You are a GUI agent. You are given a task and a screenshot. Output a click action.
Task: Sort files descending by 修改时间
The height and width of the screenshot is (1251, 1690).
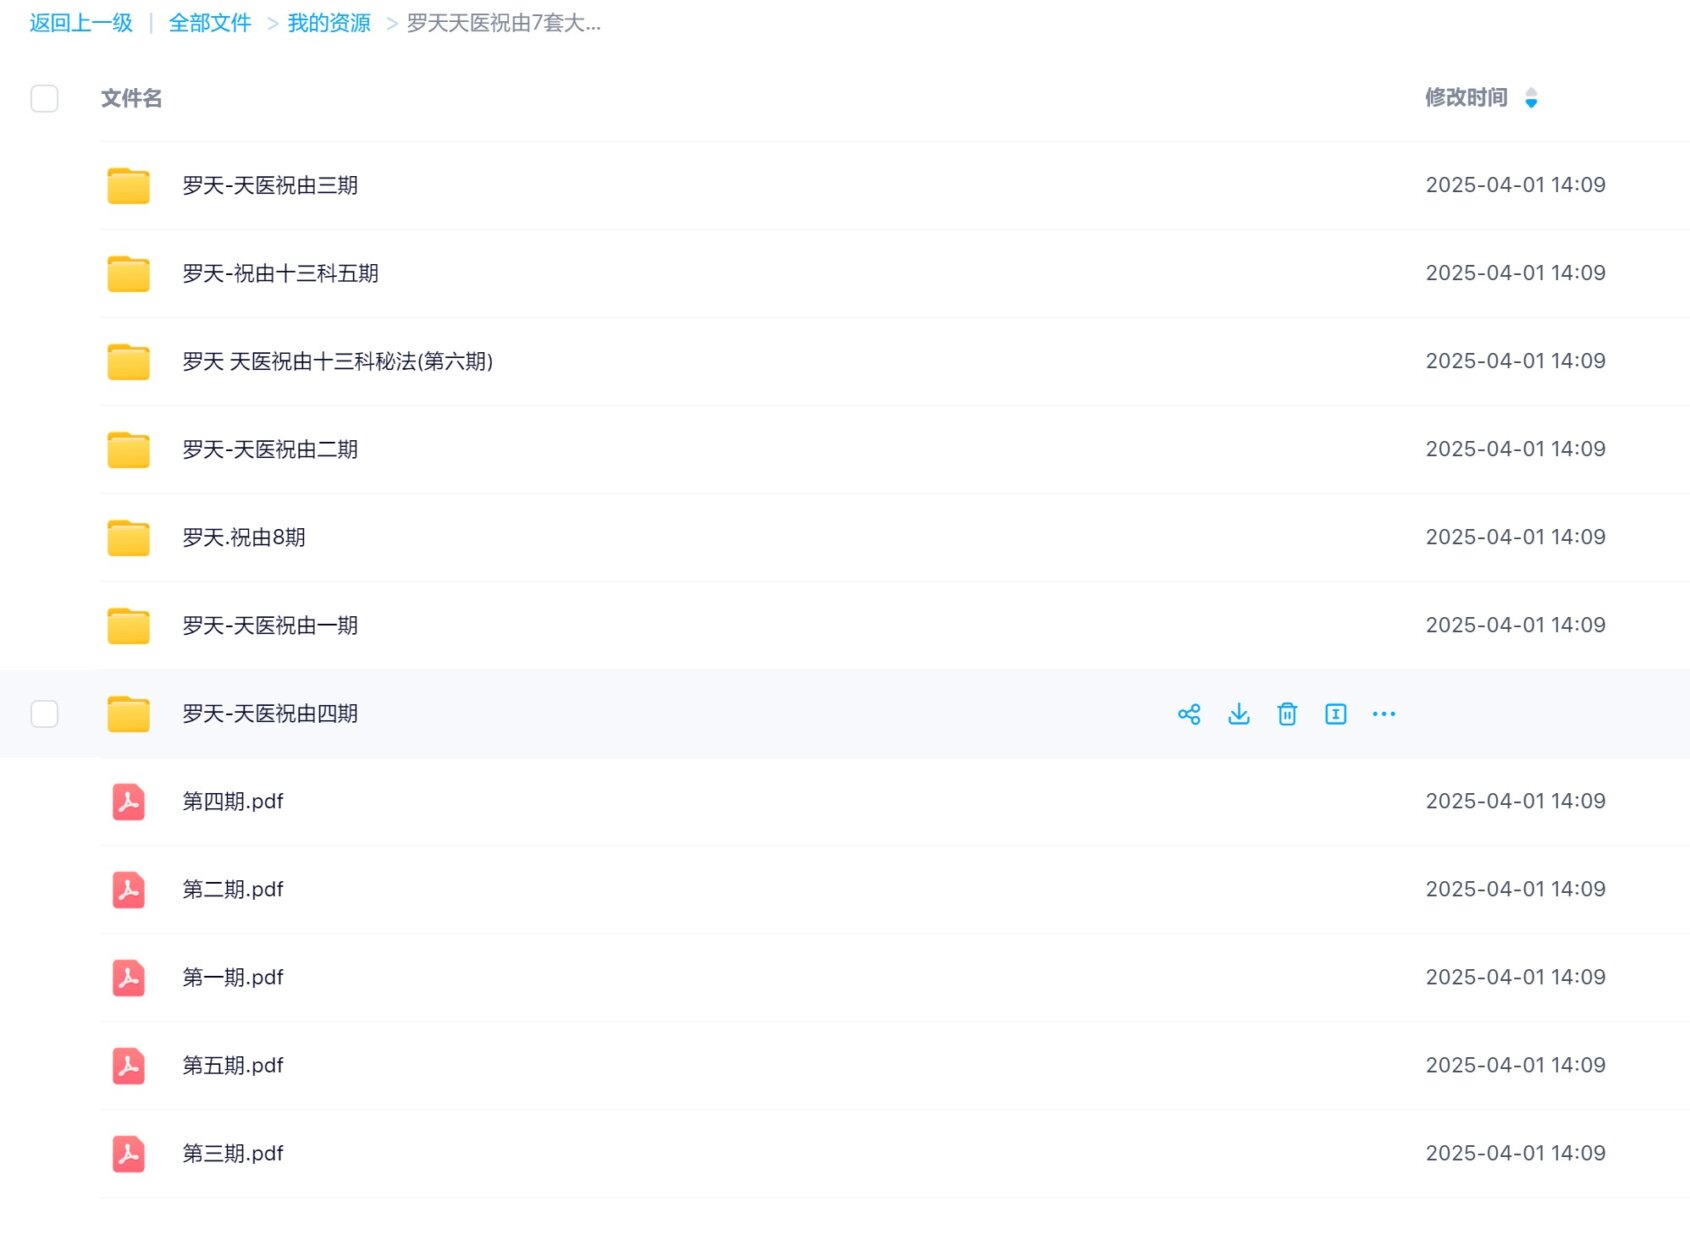pyautogui.click(x=1531, y=103)
